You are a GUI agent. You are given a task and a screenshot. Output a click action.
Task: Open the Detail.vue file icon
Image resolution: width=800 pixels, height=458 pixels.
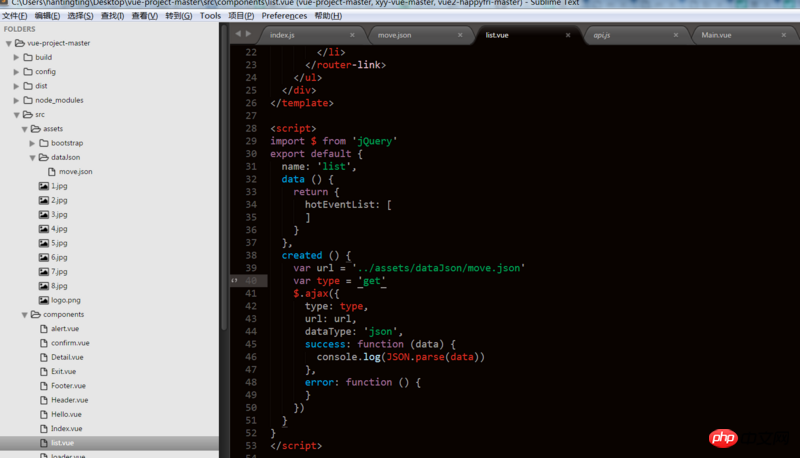click(x=44, y=357)
